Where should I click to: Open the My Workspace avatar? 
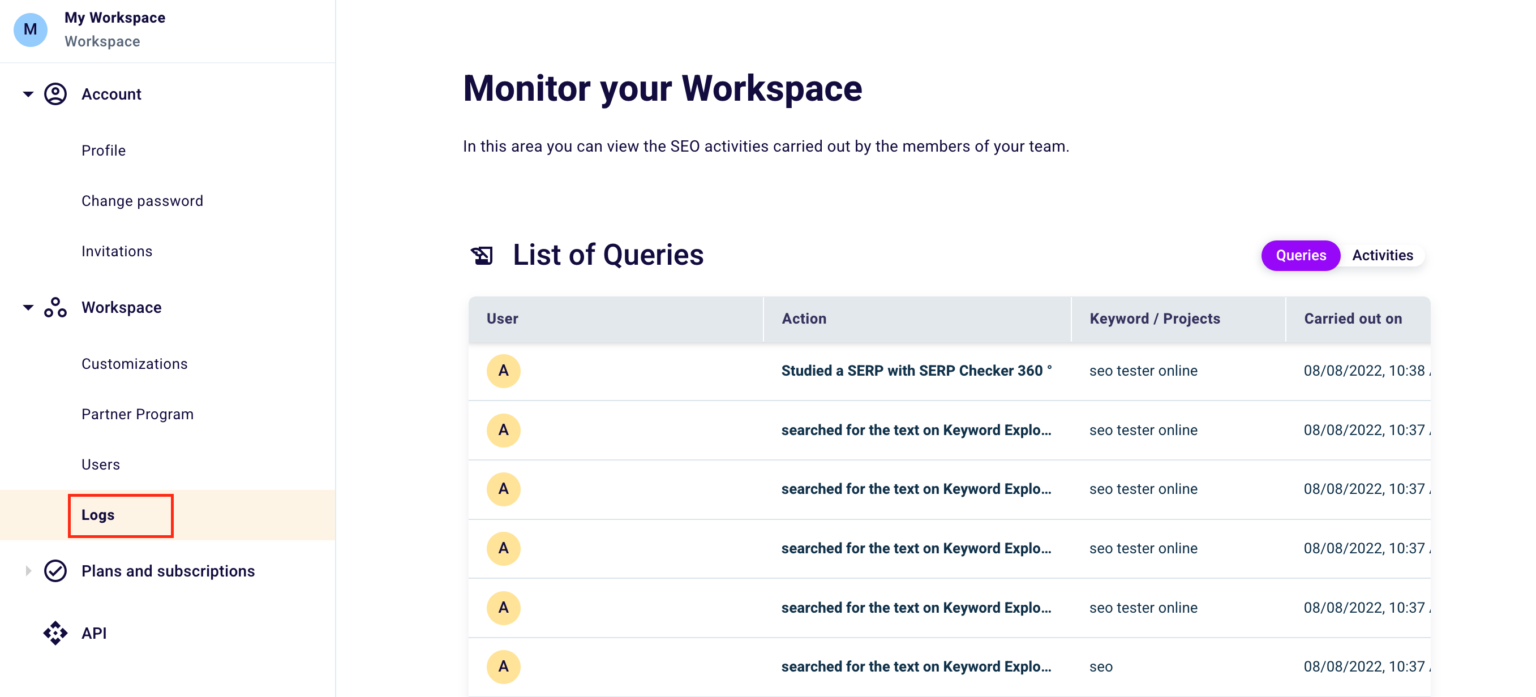(x=29, y=29)
